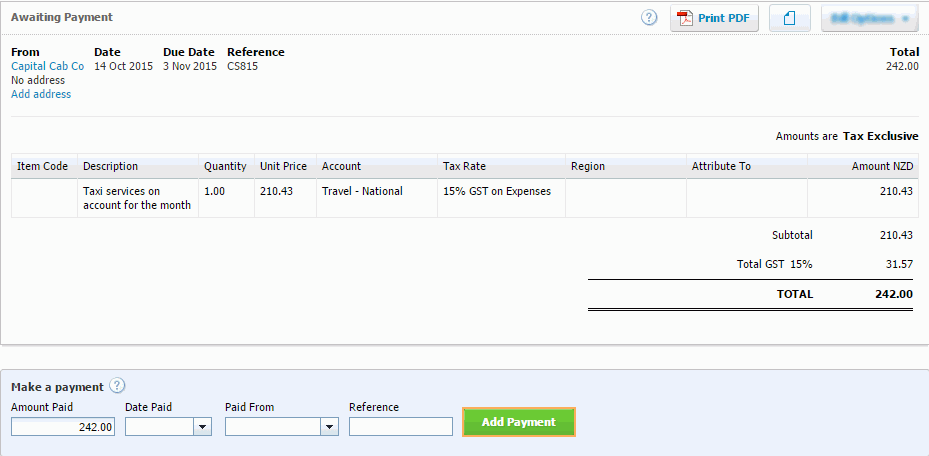The image size is (929, 456).
Task: Click the help icon beside Print PDF
Action: pyautogui.click(x=649, y=18)
